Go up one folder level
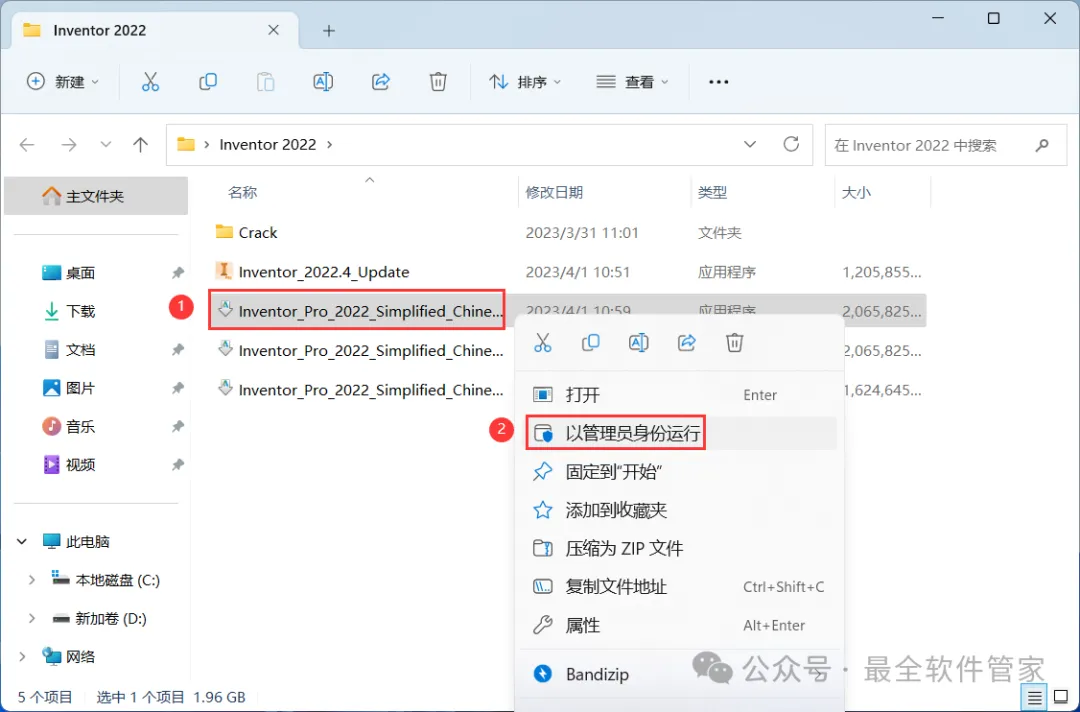1080x712 pixels. (141, 145)
